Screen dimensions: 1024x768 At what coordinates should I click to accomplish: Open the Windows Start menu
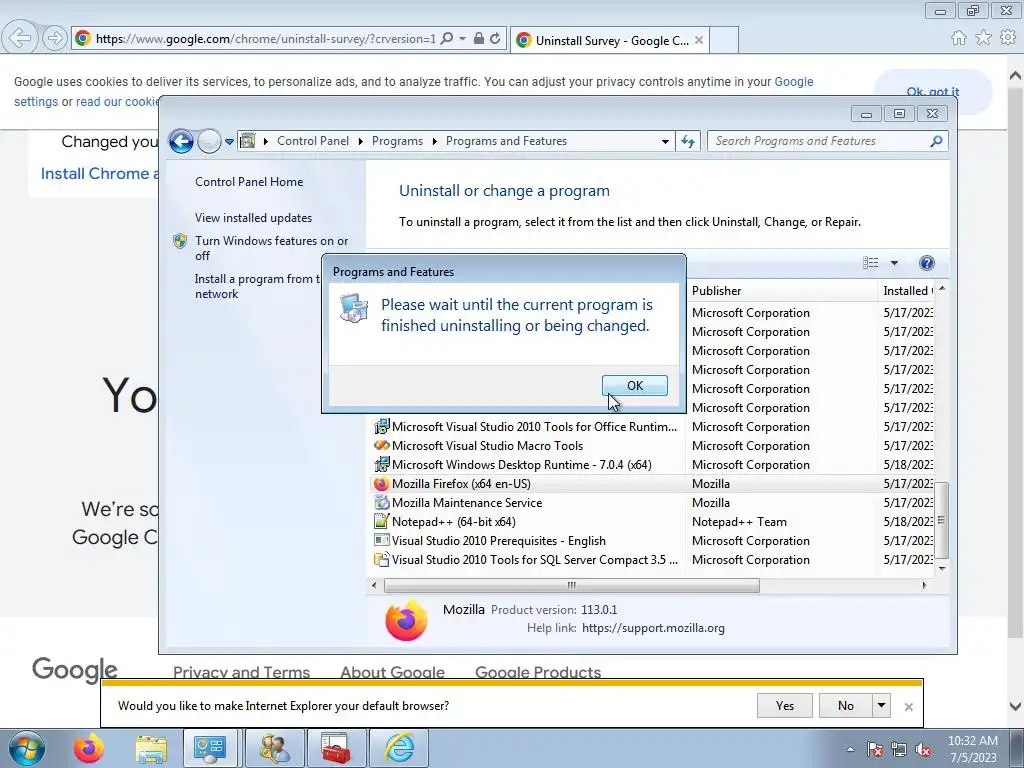[27, 748]
